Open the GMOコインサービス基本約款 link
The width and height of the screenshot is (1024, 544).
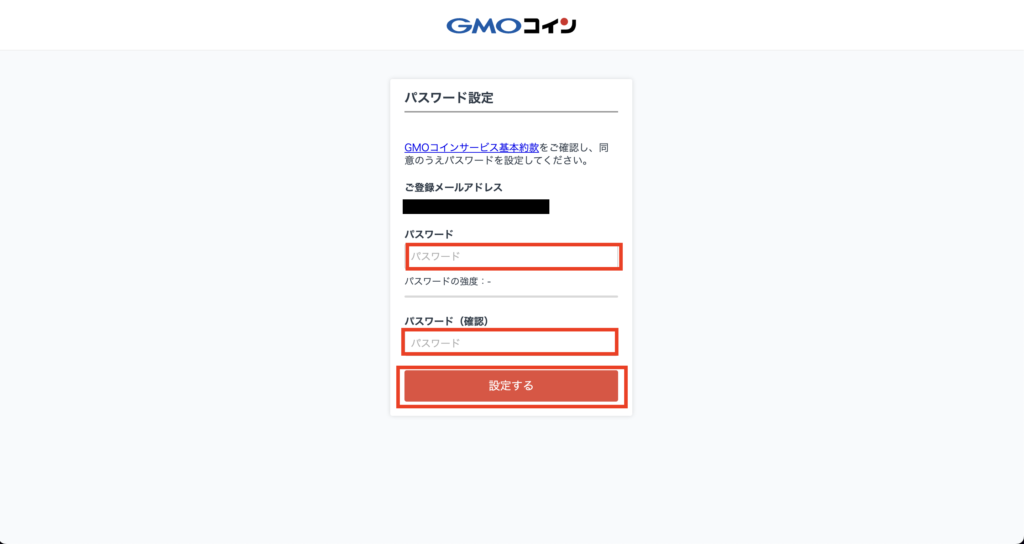(x=472, y=148)
